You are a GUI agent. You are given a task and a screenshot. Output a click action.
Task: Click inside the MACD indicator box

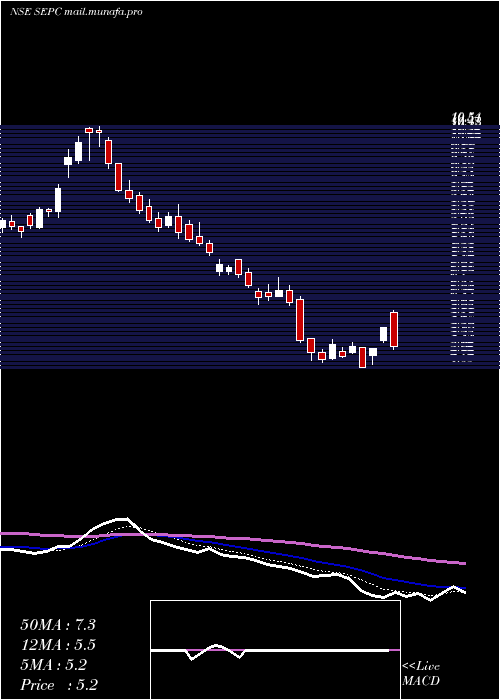[x=275, y=650]
